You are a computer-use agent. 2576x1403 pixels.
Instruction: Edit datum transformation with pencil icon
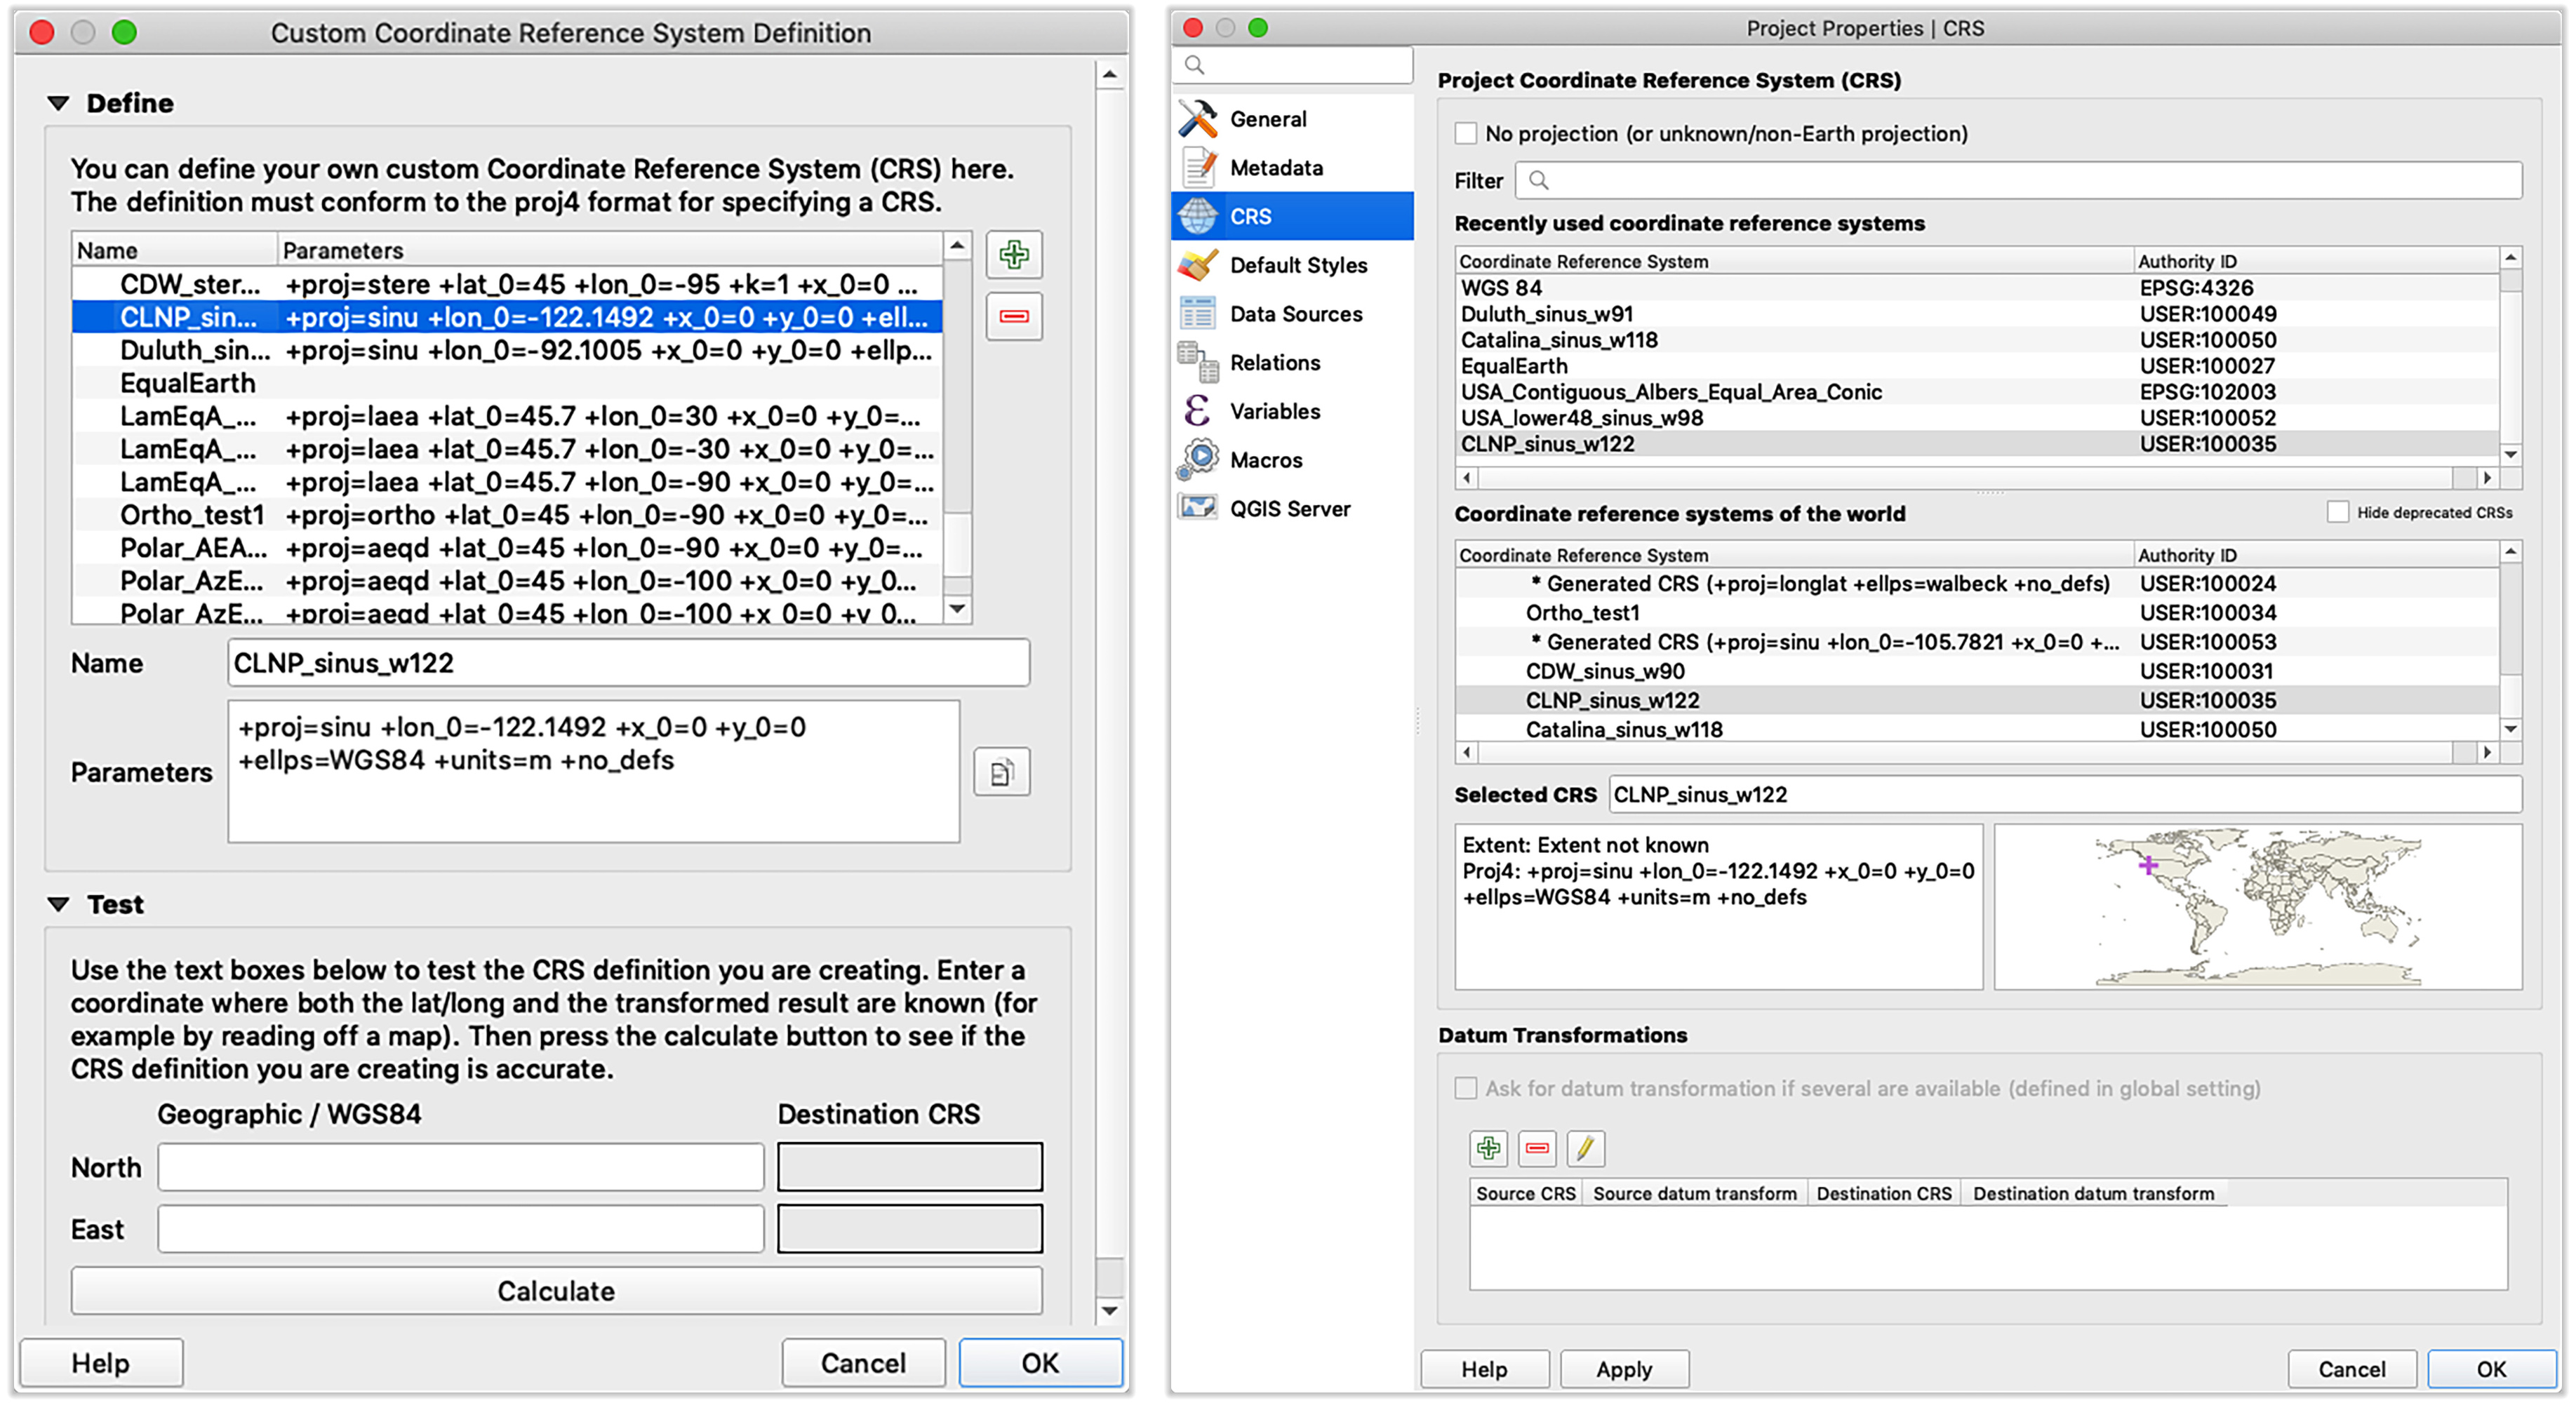[1585, 1148]
